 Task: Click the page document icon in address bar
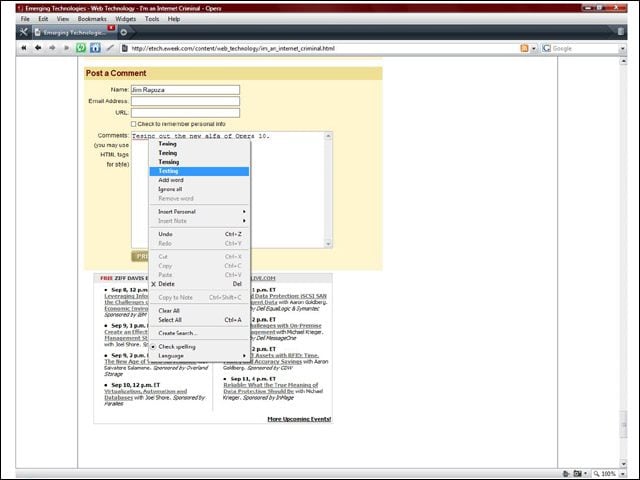click(x=125, y=48)
